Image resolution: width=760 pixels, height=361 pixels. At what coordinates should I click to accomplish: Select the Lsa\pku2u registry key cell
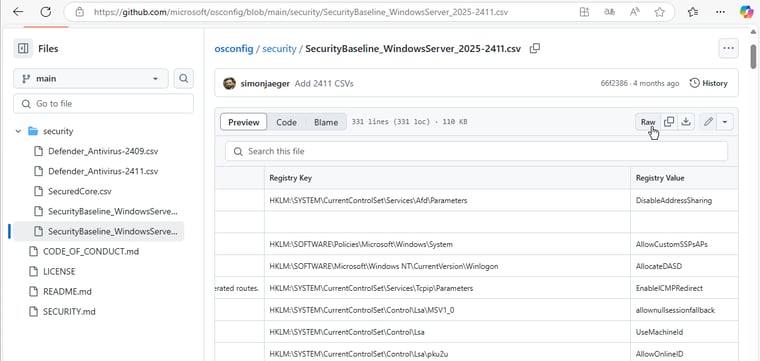(x=447, y=354)
